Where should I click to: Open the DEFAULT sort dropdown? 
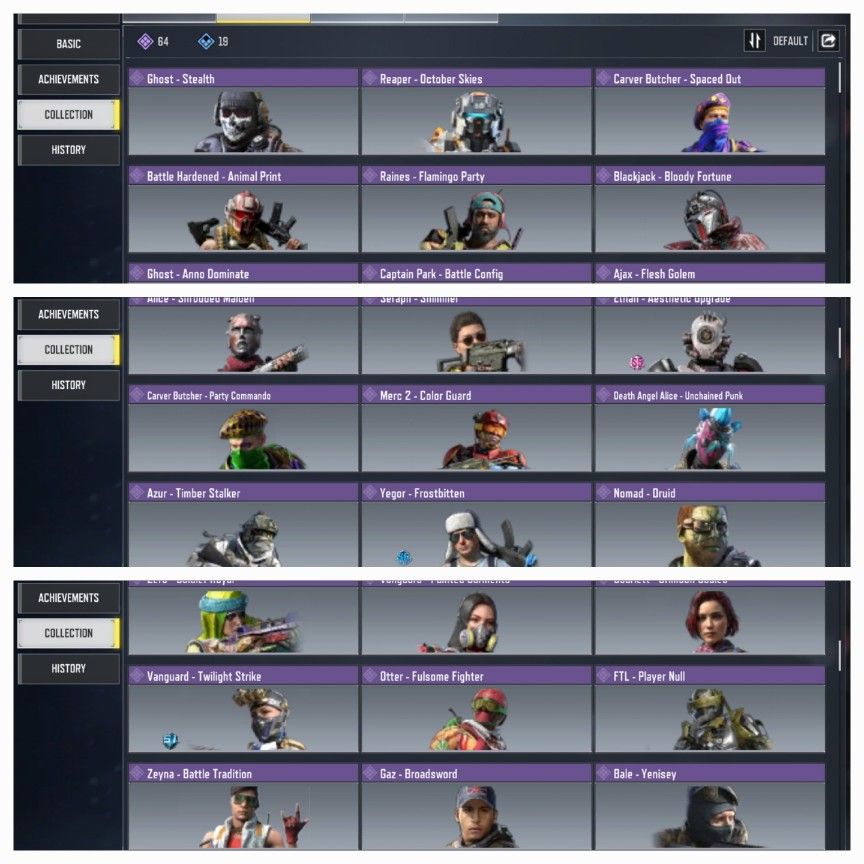pyautogui.click(x=790, y=41)
